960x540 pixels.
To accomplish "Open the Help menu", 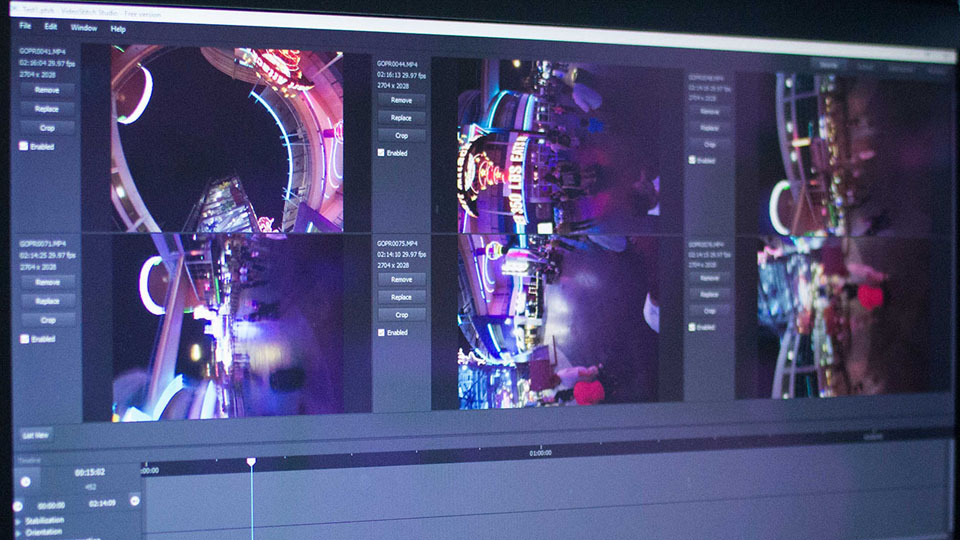I will point(118,29).
